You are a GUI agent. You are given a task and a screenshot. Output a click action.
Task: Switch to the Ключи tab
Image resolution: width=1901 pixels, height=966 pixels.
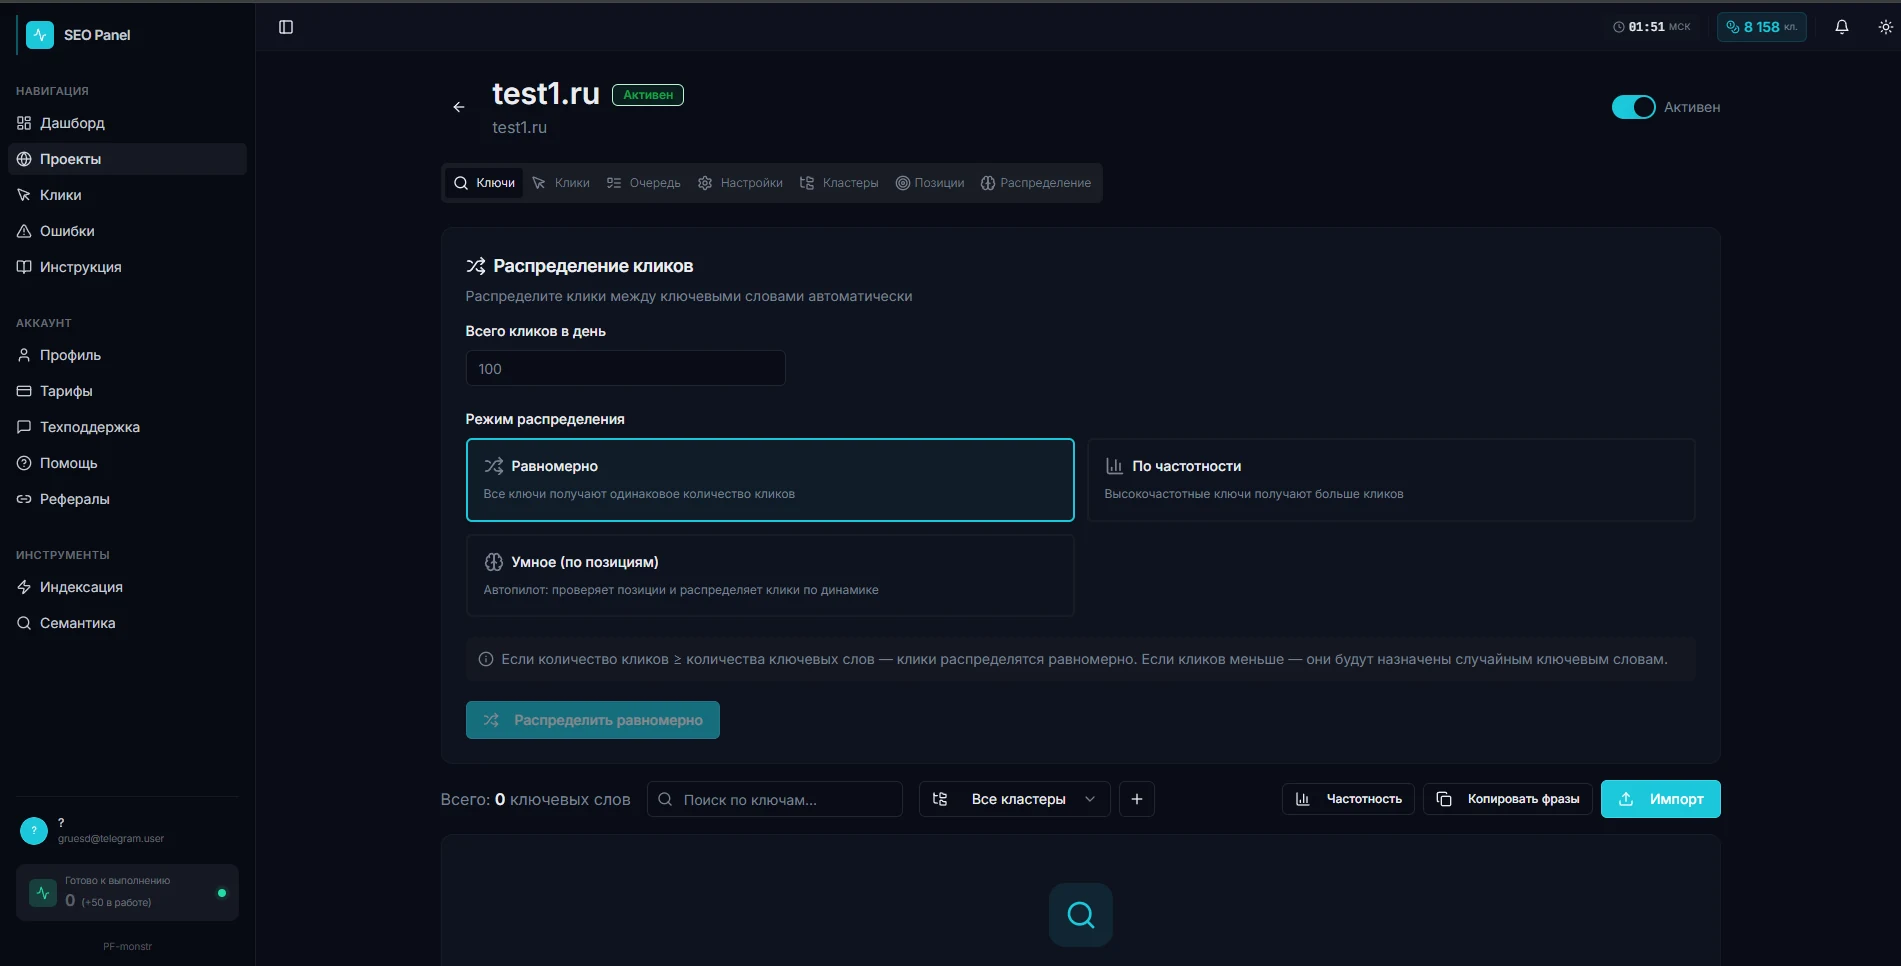click(484, 183)
